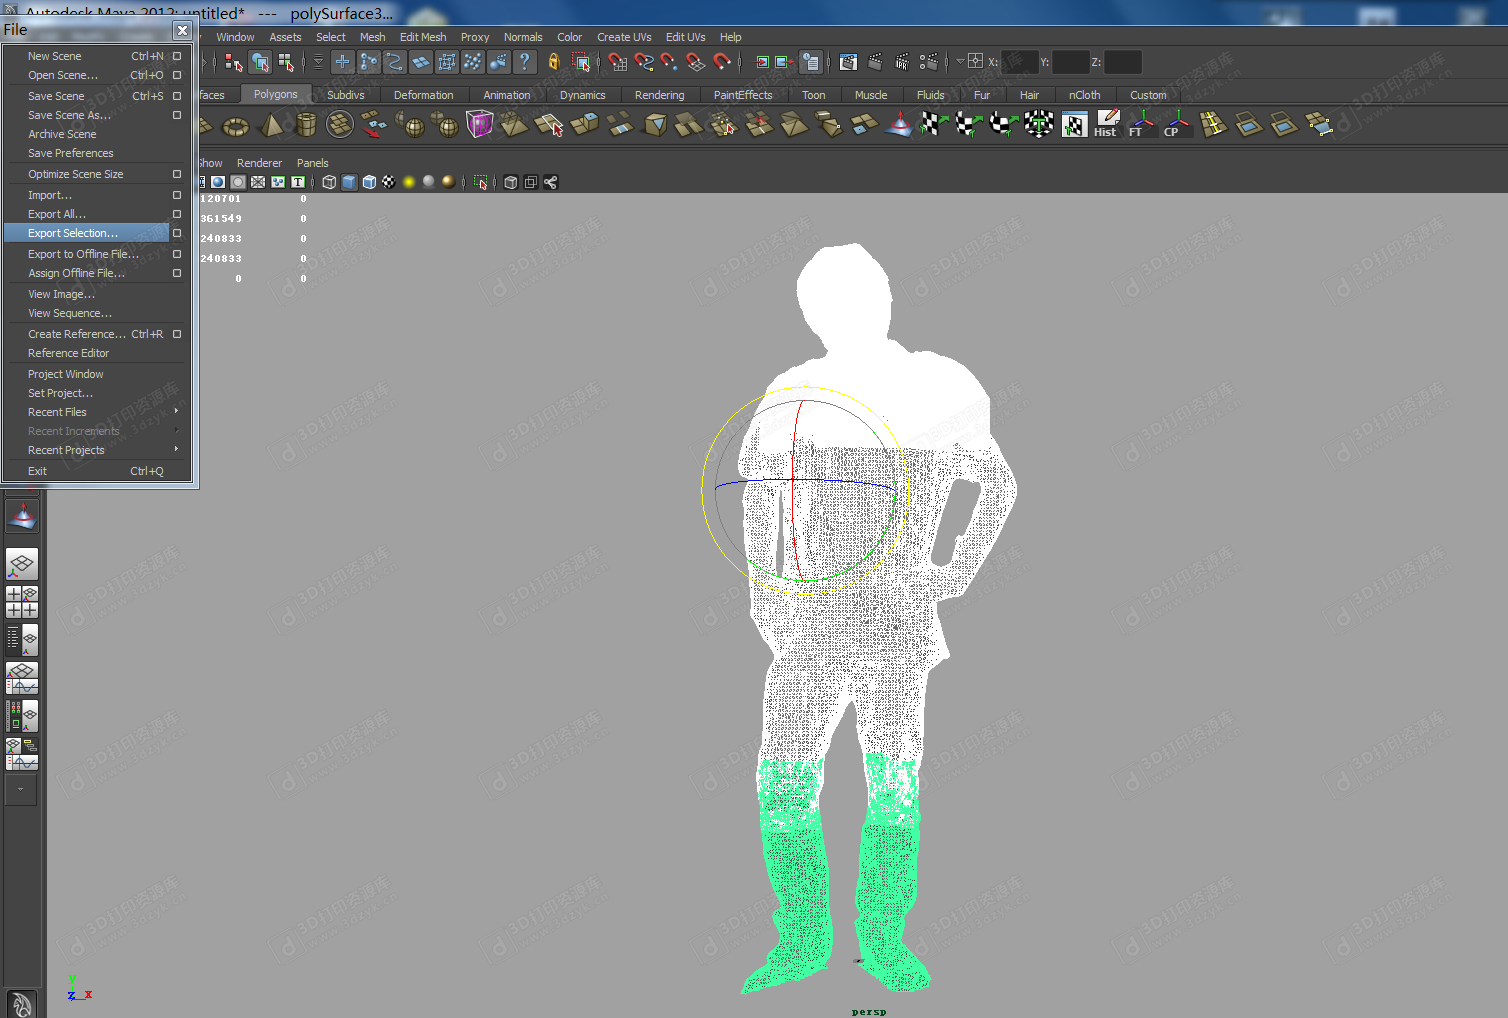Open the Render View clapperboard icon
The image size is (1508, 1018).
(x=848, y=62)
